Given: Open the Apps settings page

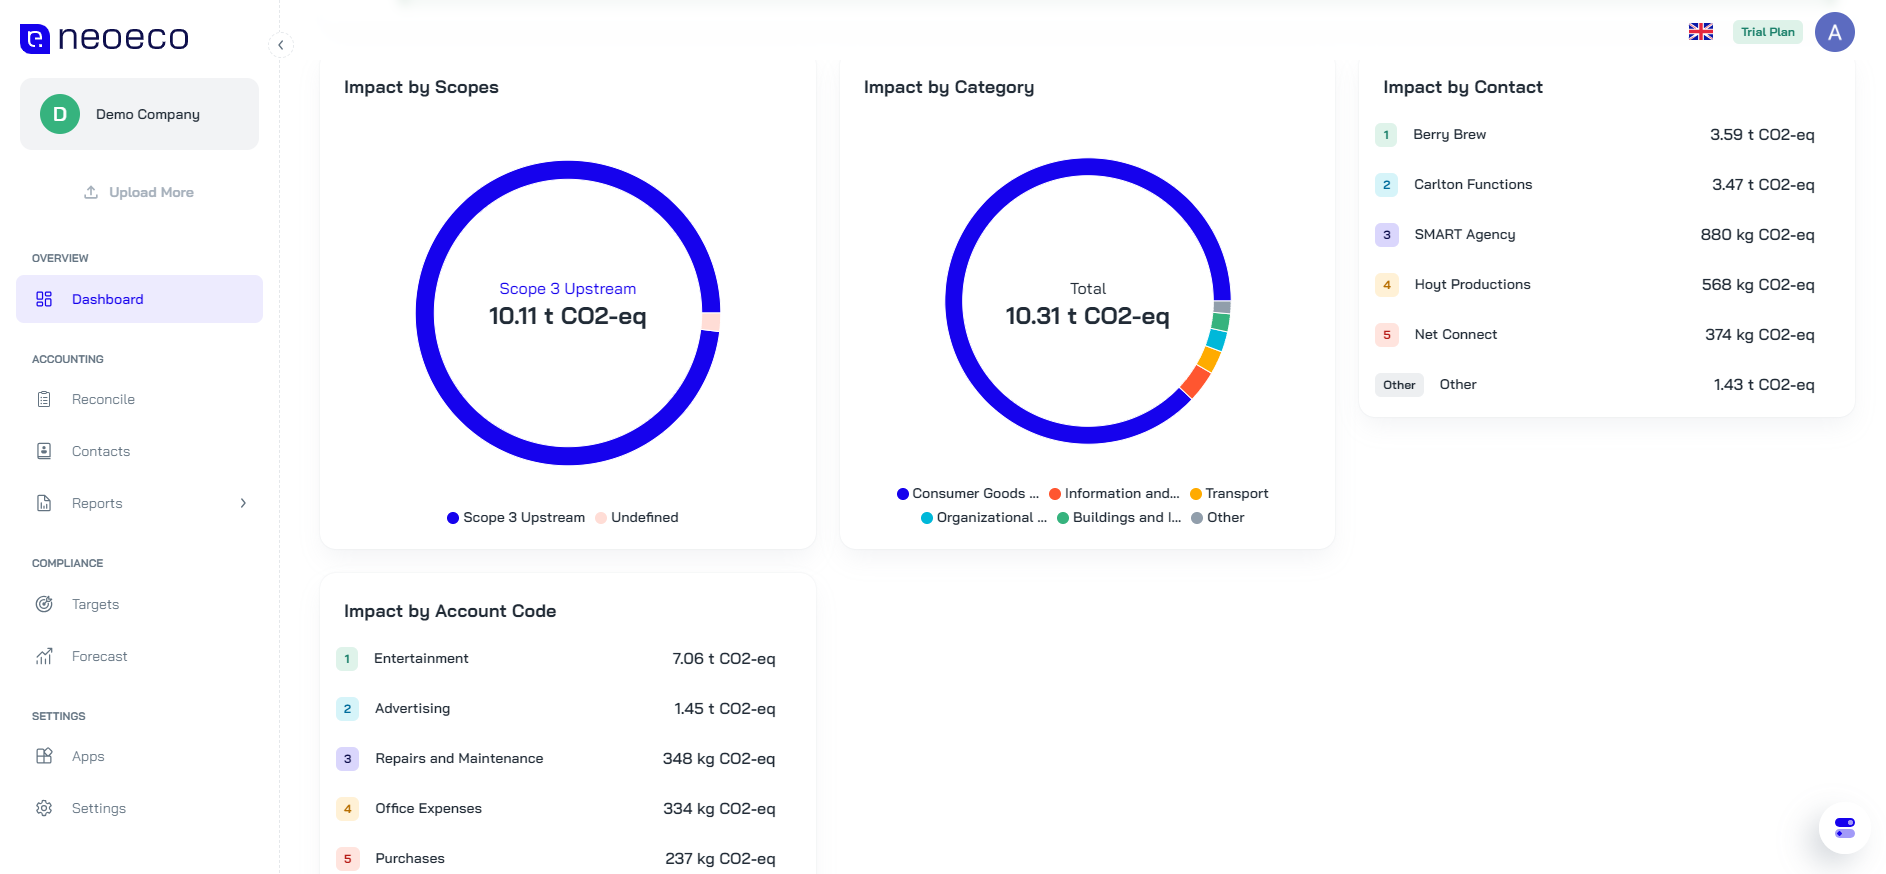Looking at the screenshot, I should click(139, 756).
